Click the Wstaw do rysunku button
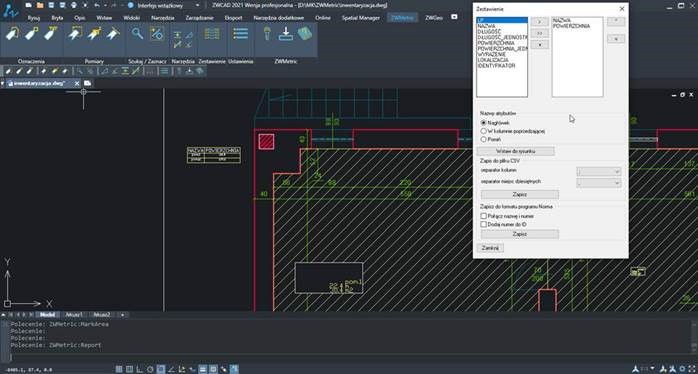 [x=515, y=151]
